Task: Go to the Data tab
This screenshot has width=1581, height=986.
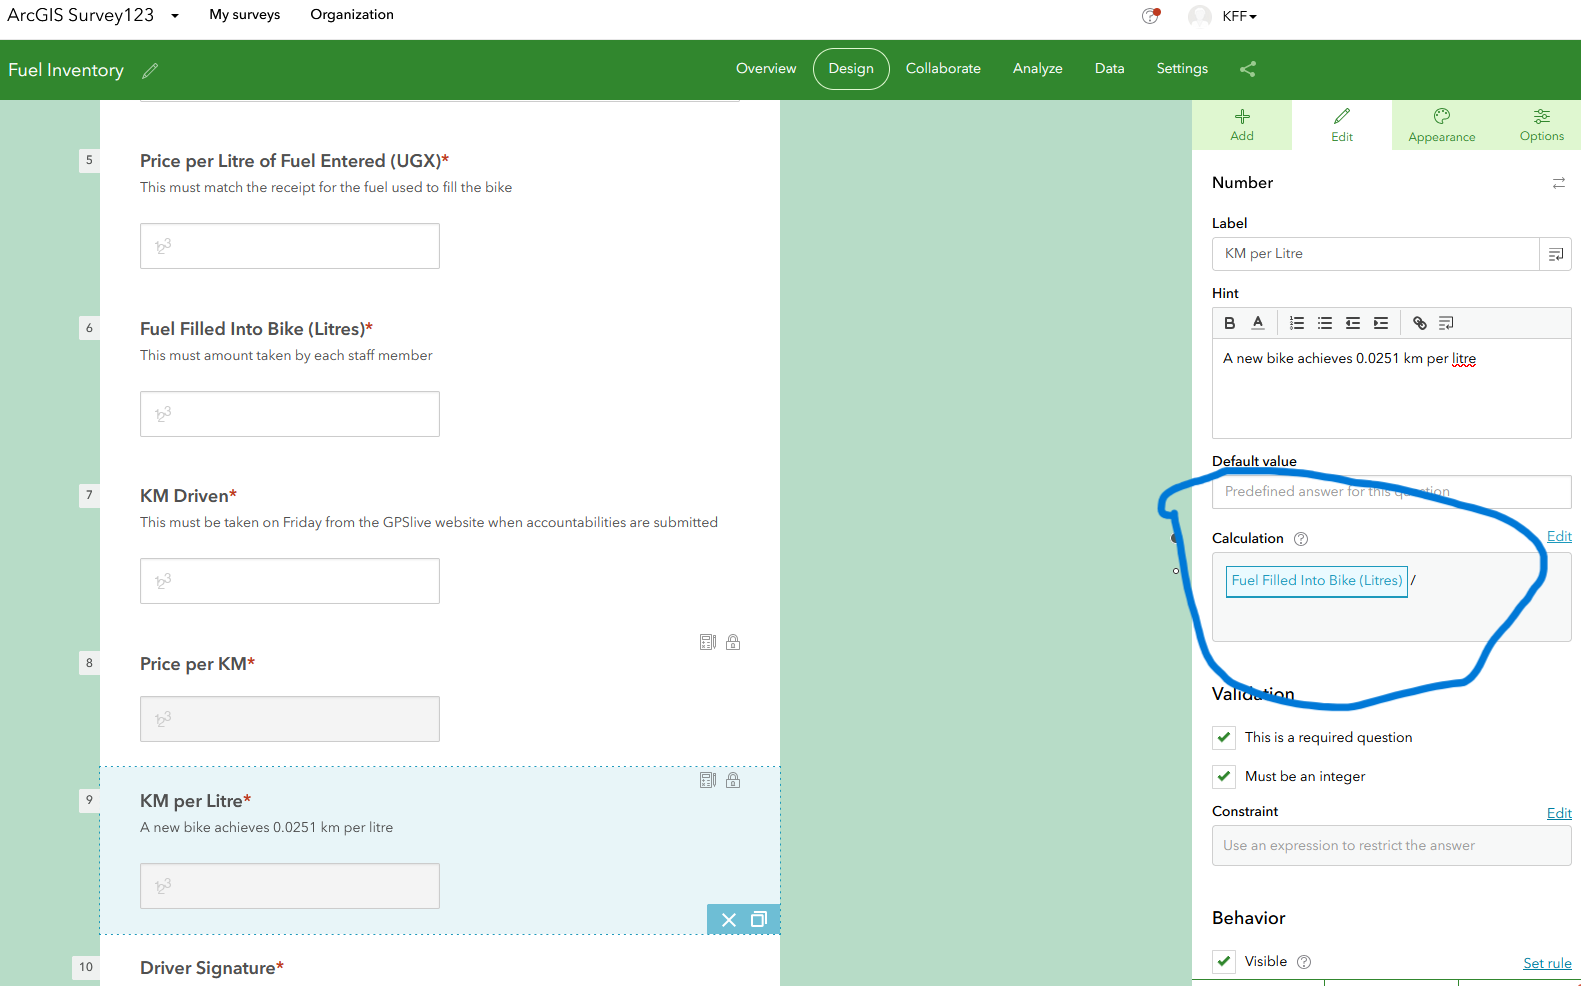Action: (1109, 69)
